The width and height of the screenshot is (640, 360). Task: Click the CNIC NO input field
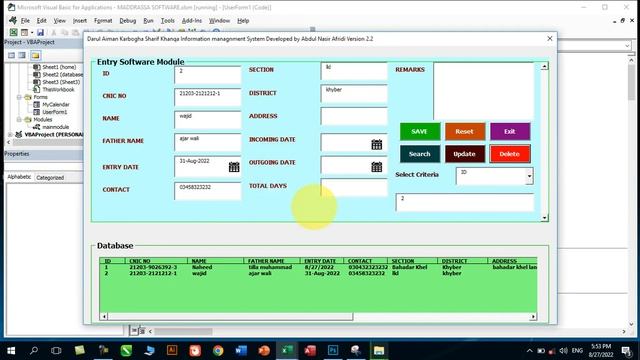(x=208, y=98)
